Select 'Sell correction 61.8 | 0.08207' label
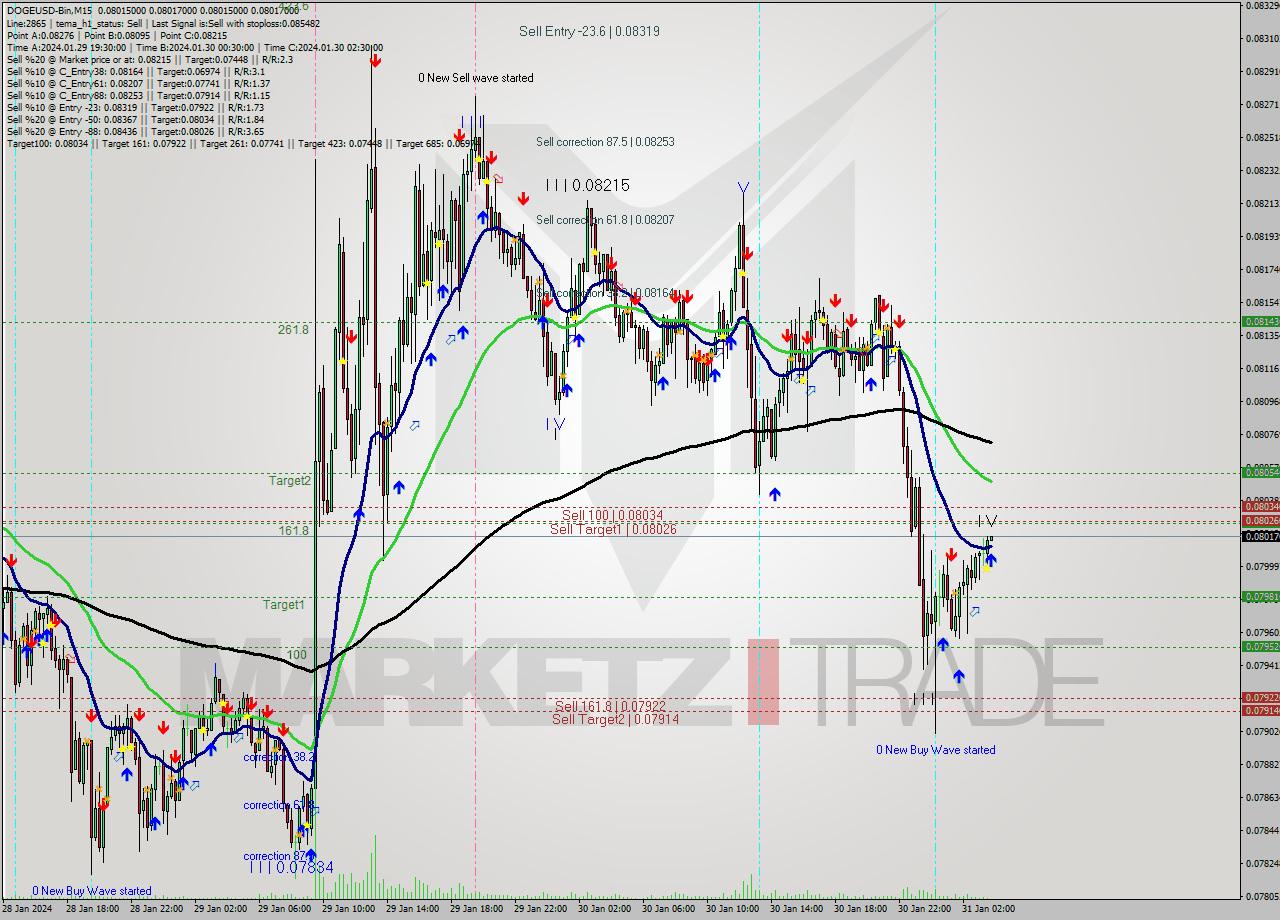 point(605,219)
